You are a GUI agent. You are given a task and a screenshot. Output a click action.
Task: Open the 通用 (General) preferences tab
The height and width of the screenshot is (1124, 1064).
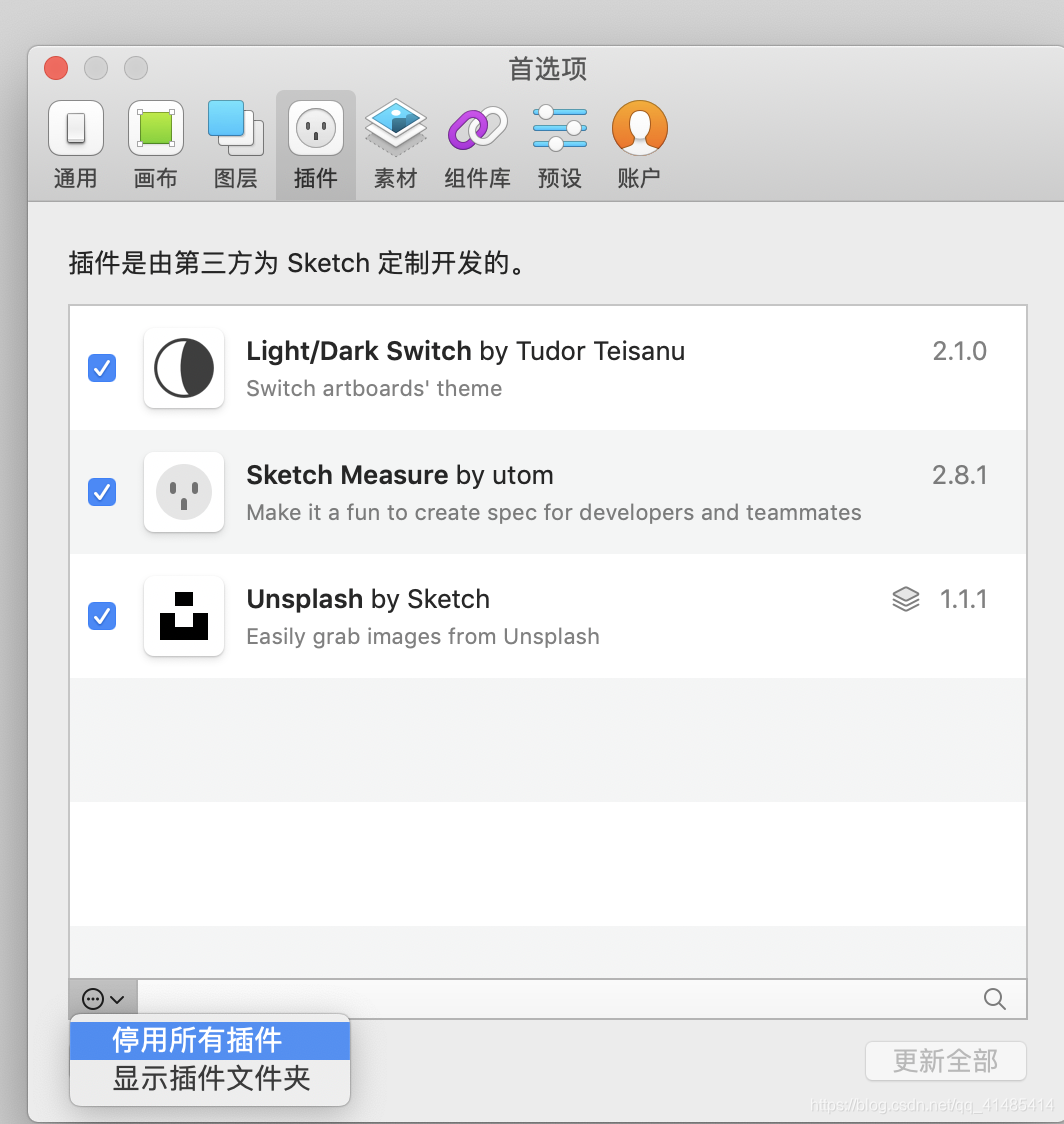point(76,146)
